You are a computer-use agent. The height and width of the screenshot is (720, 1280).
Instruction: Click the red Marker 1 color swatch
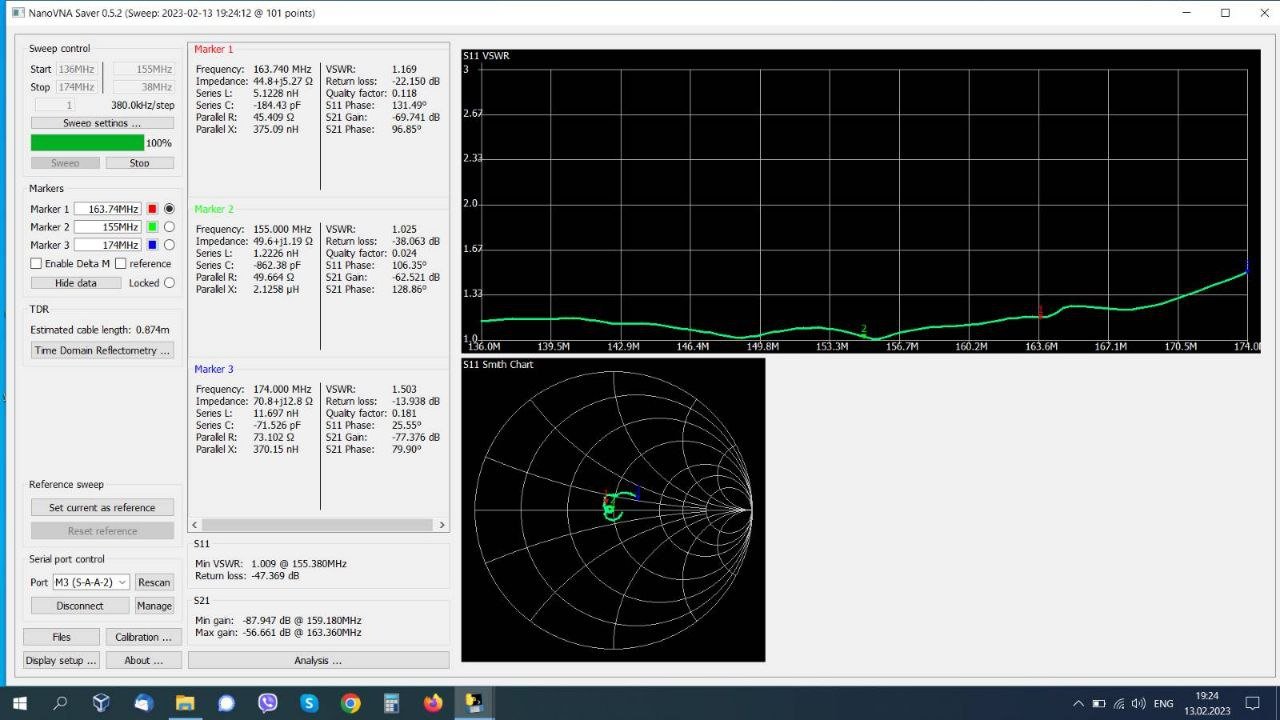click(x=152, y=209)
